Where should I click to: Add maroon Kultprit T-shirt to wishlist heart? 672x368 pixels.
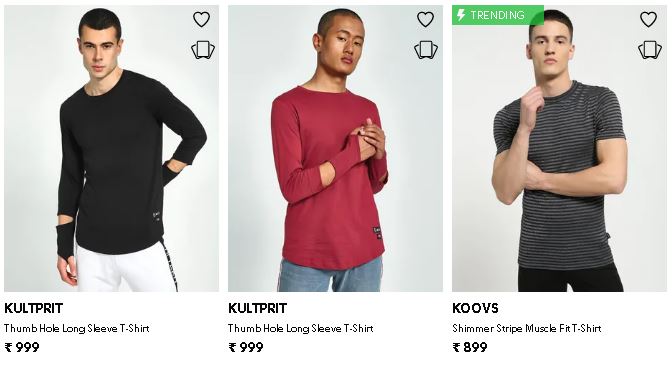point(425,19)
